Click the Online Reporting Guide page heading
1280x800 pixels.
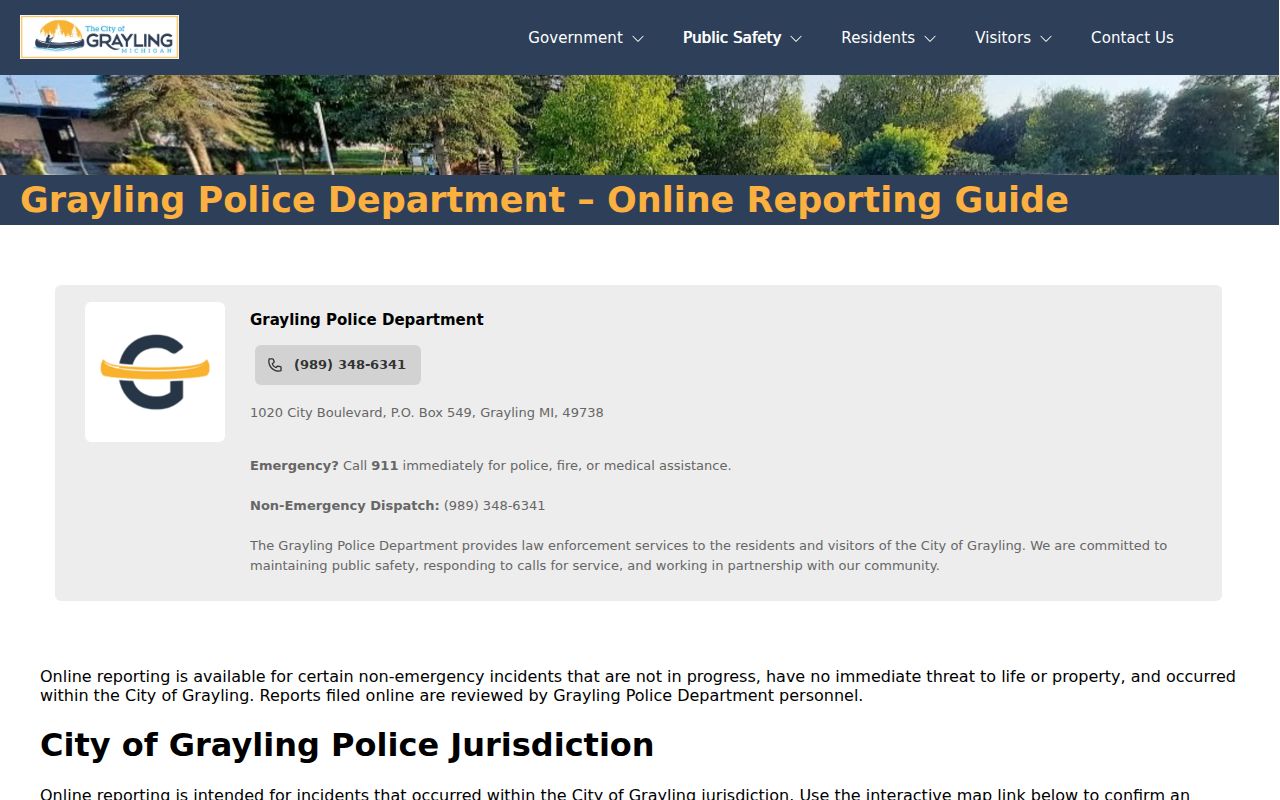(544, 200)
